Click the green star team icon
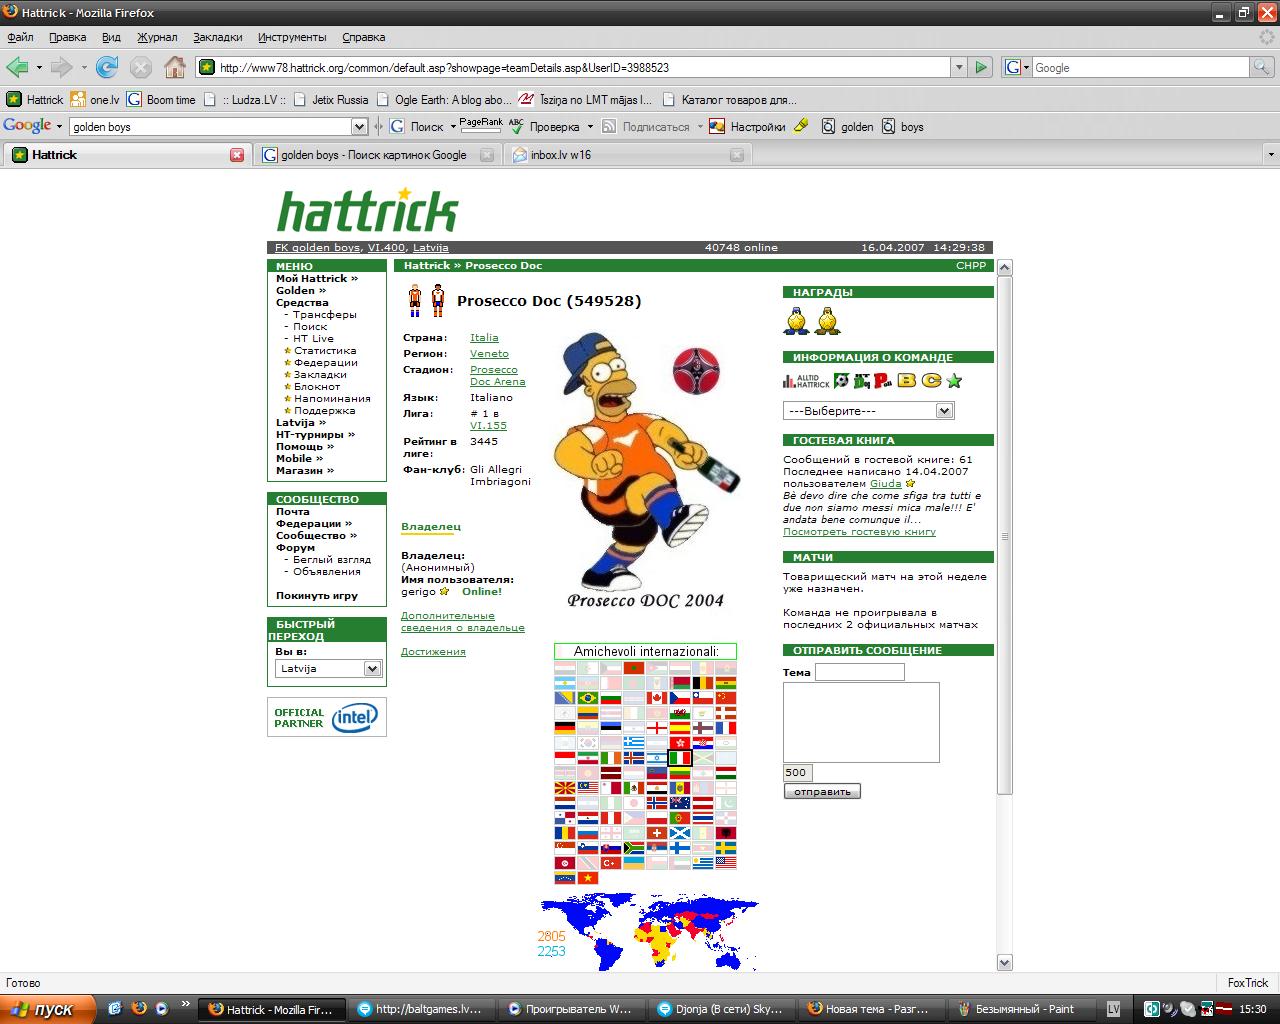The width and height of the screenshot is (1280, 1024). [954, 380]
